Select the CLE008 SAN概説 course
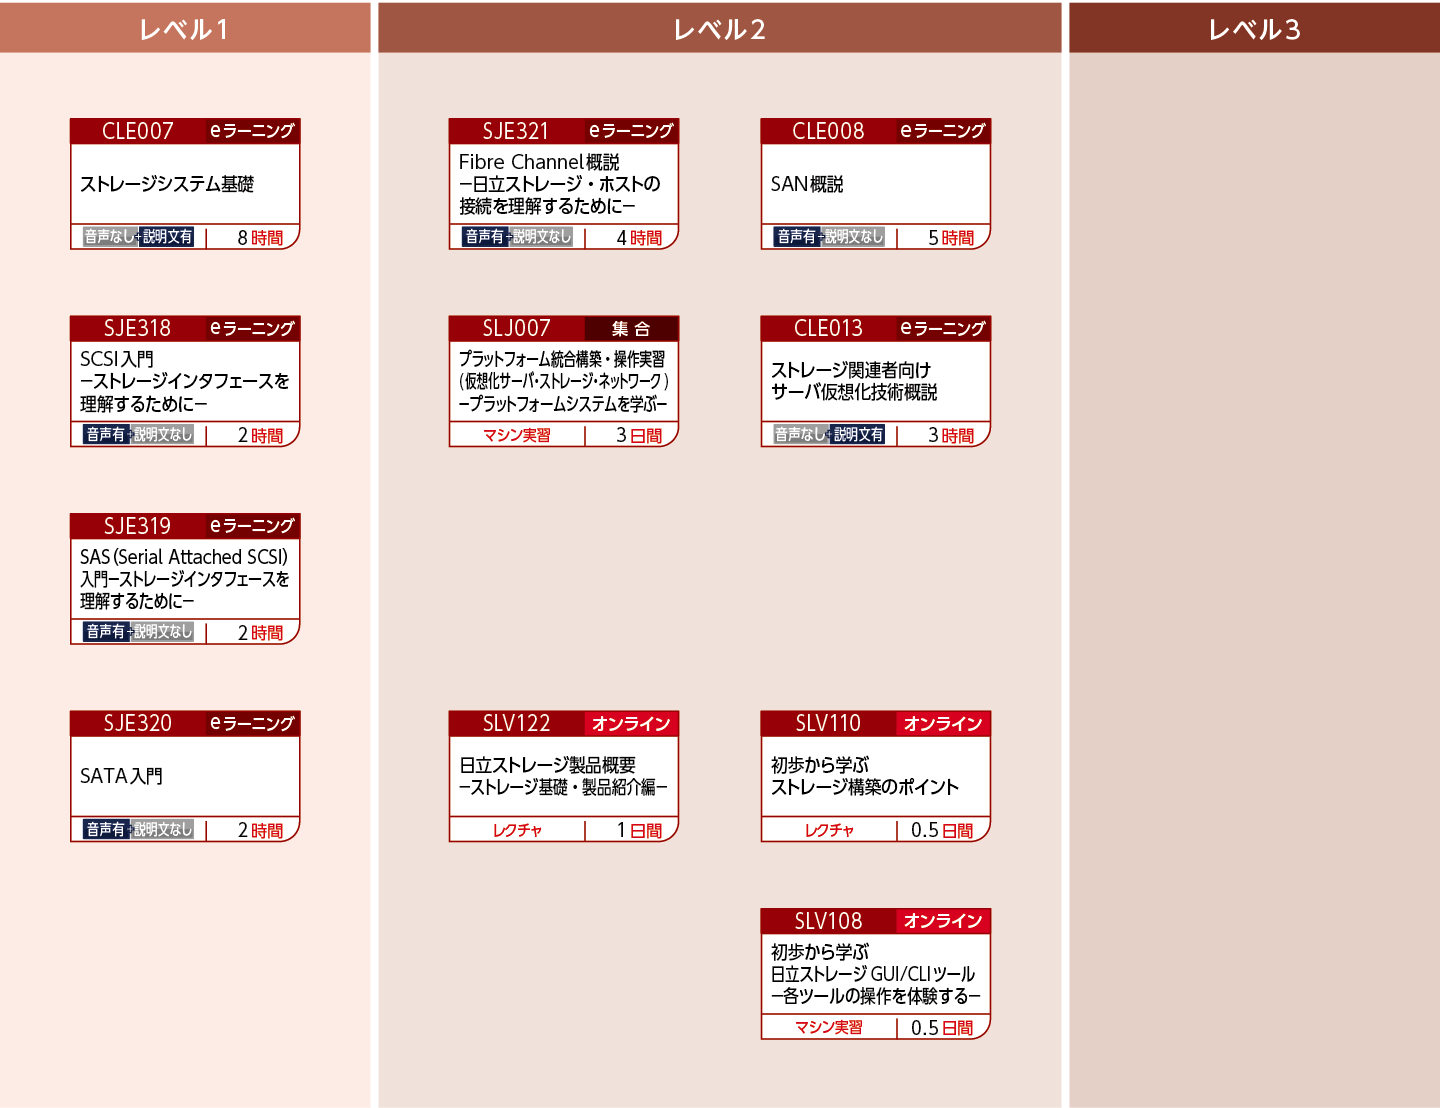The width and height of the screenshot is (1440, 1108). point(875,184)
